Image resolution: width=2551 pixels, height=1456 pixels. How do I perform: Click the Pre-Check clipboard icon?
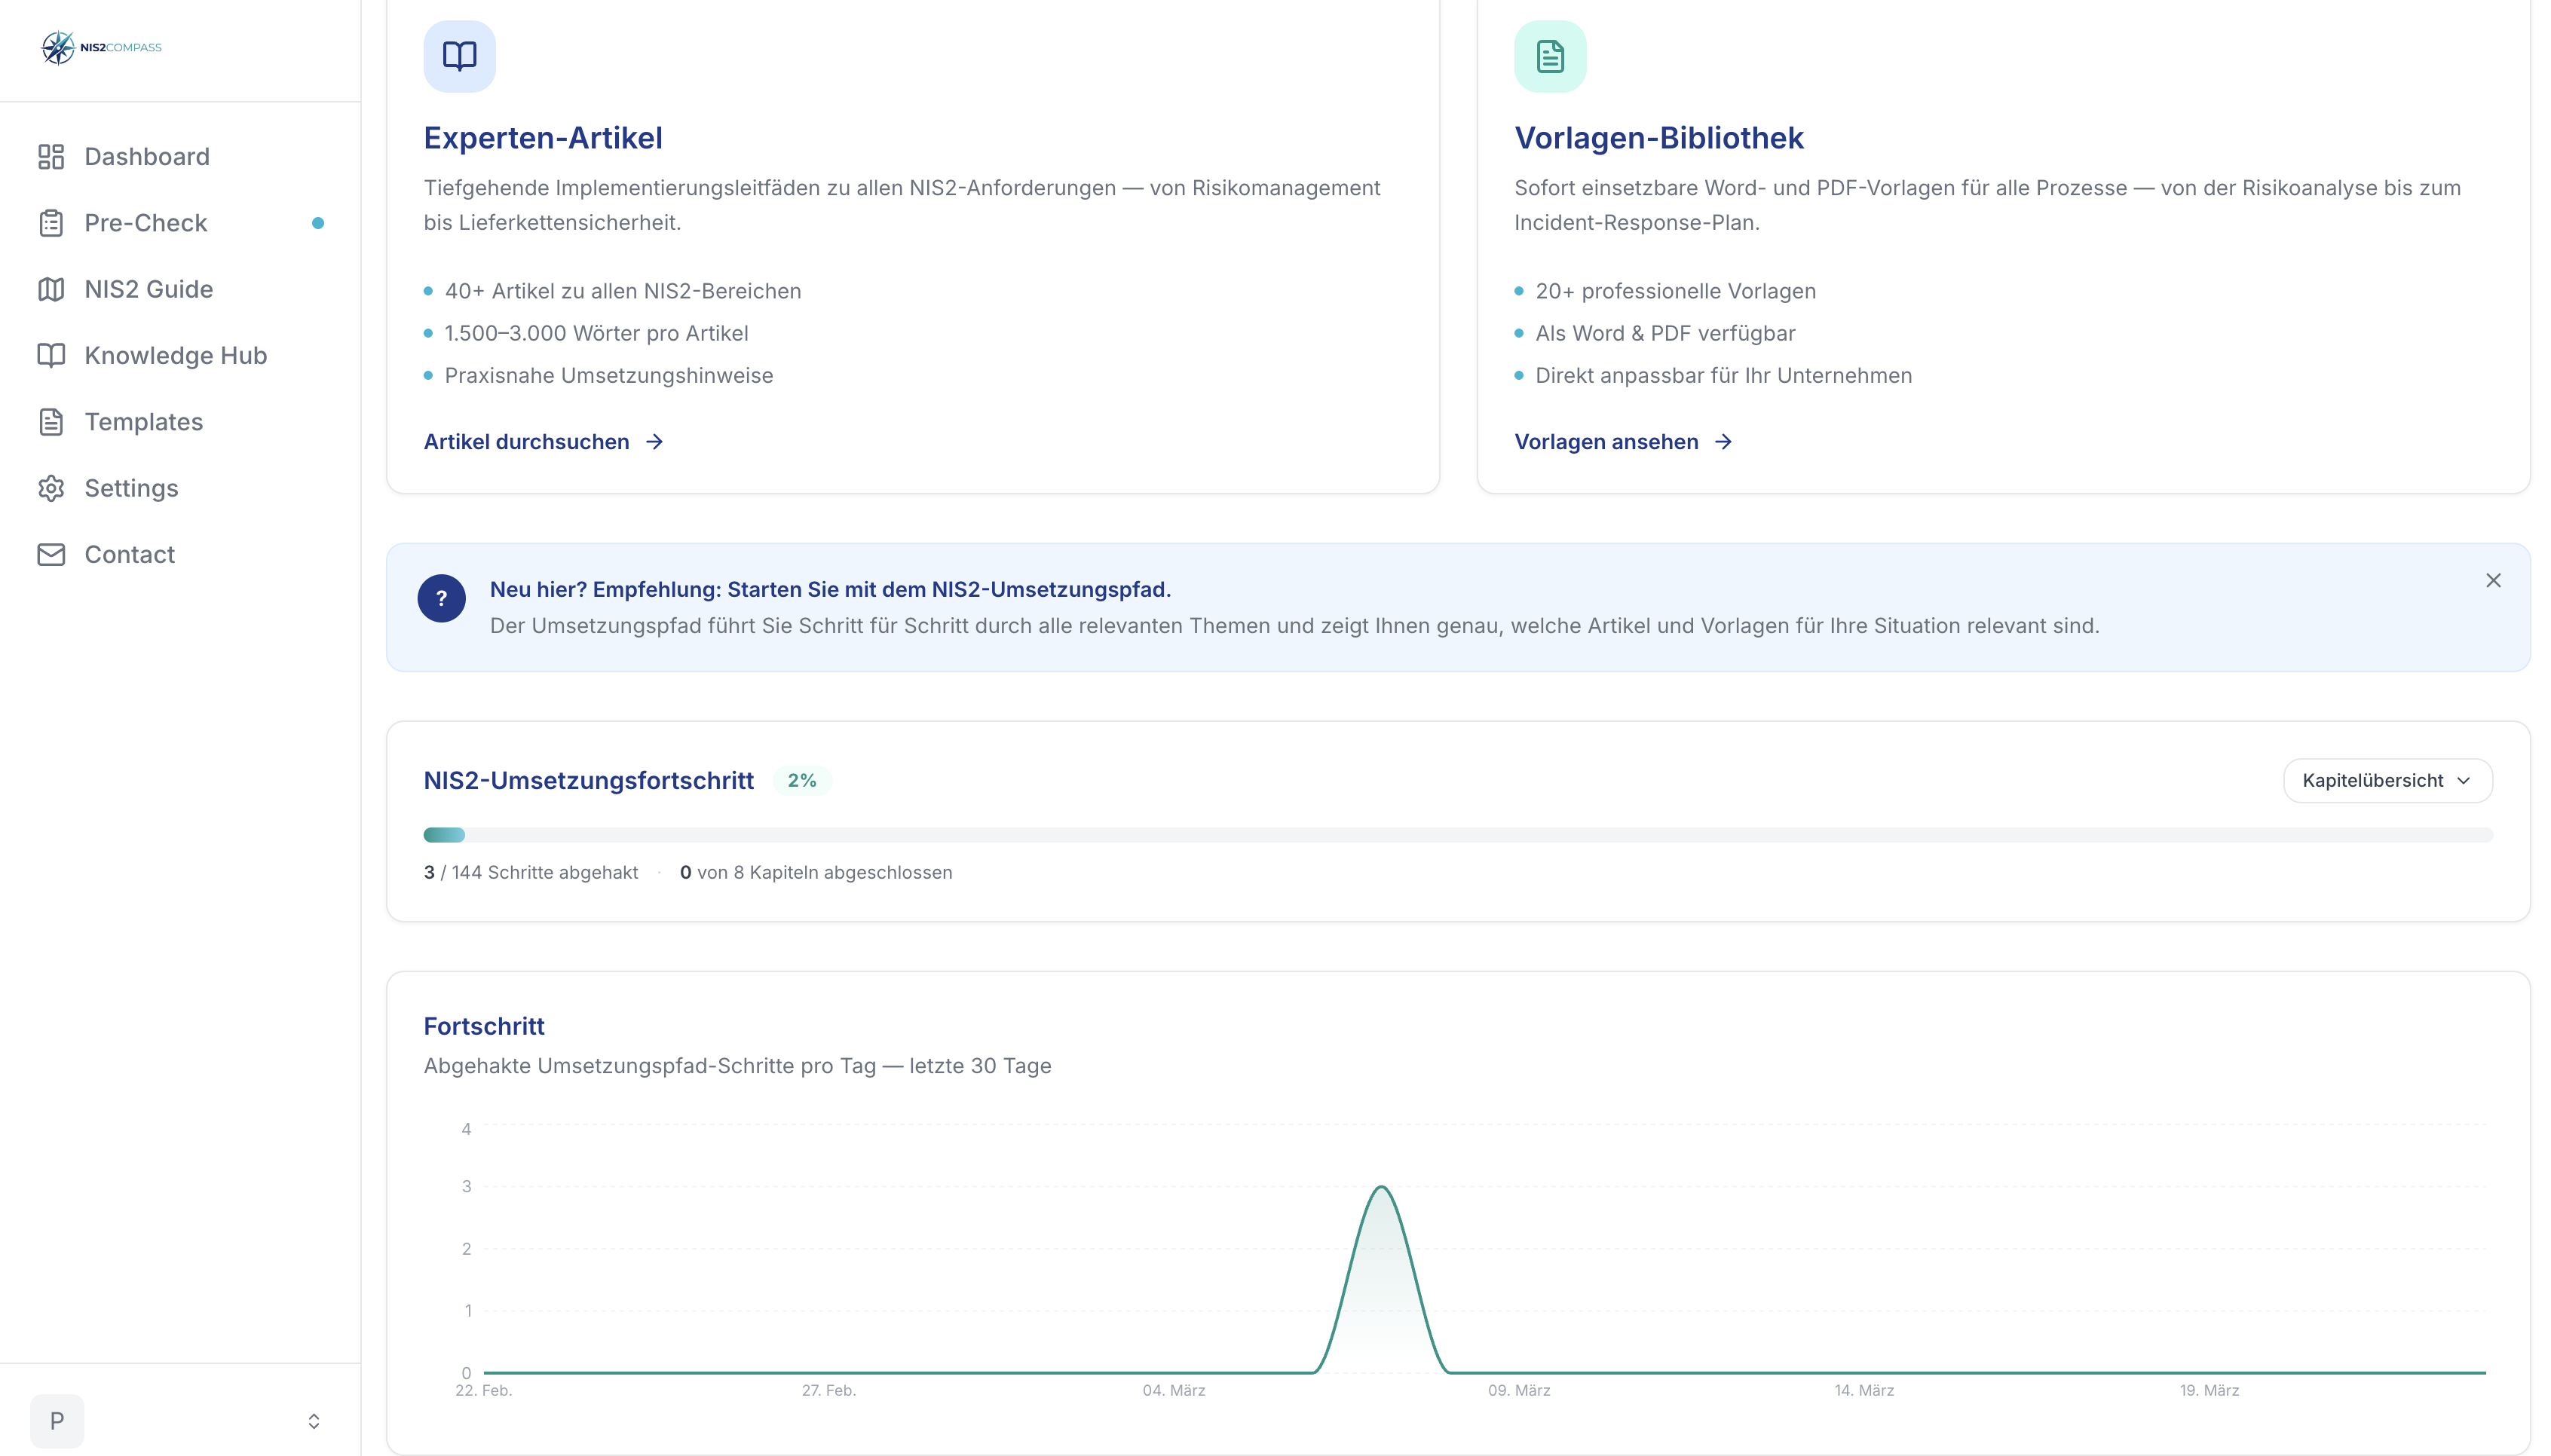pos(51,223)
